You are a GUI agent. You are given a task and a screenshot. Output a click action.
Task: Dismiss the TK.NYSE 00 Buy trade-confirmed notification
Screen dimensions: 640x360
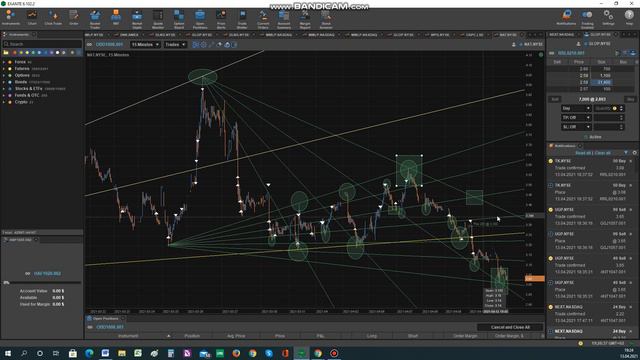[x=631, y=161]
